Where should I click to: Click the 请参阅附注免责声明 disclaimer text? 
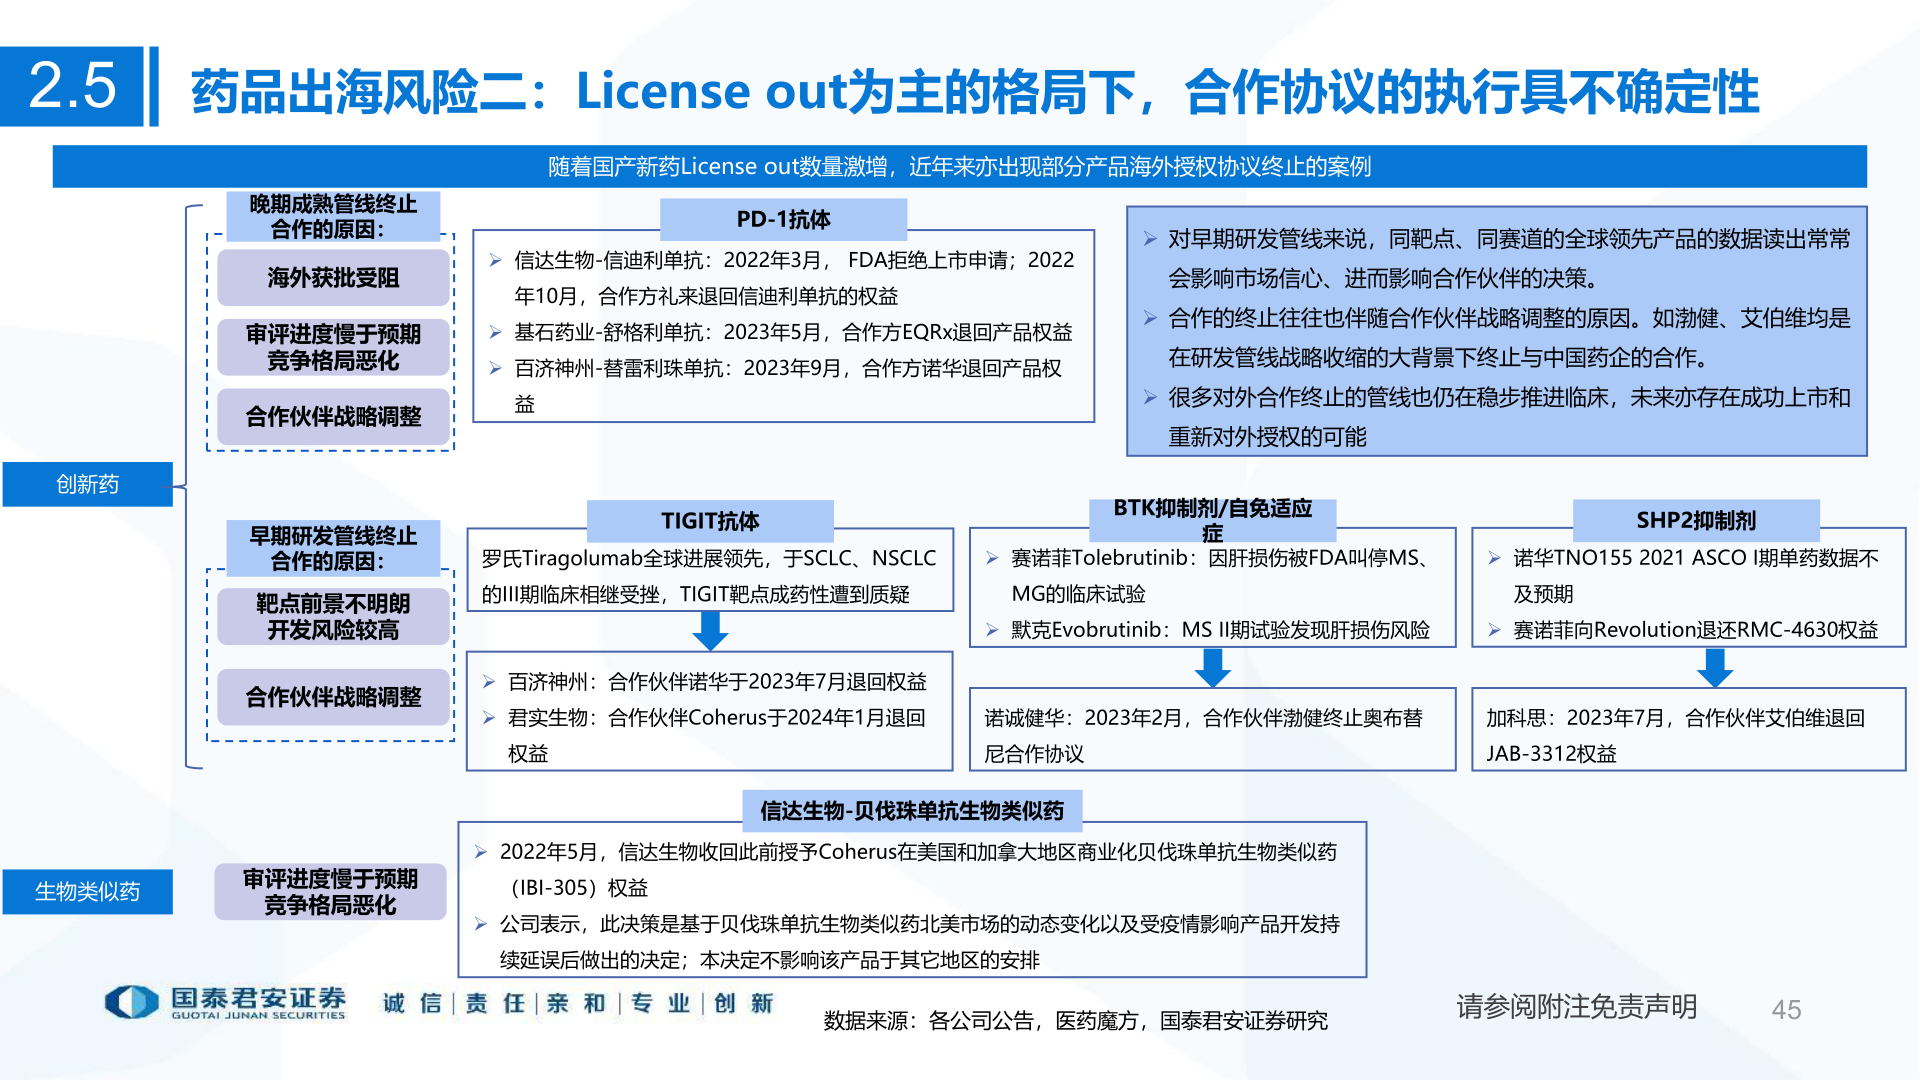pyautogui.click(x=1577, y=1006)
